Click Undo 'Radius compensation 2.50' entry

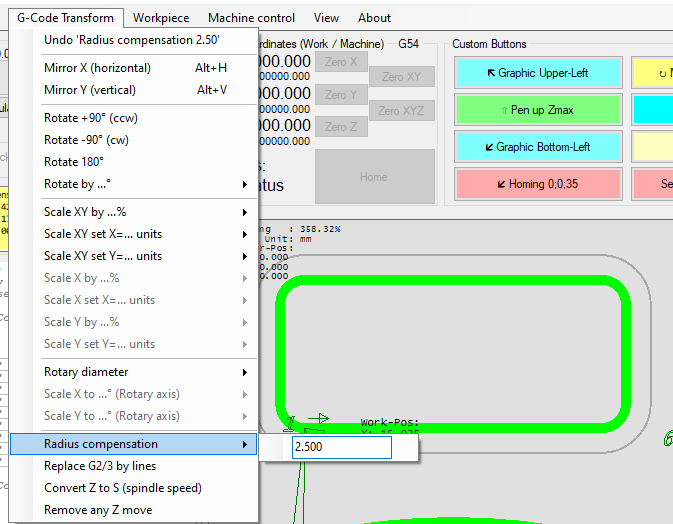131,40
